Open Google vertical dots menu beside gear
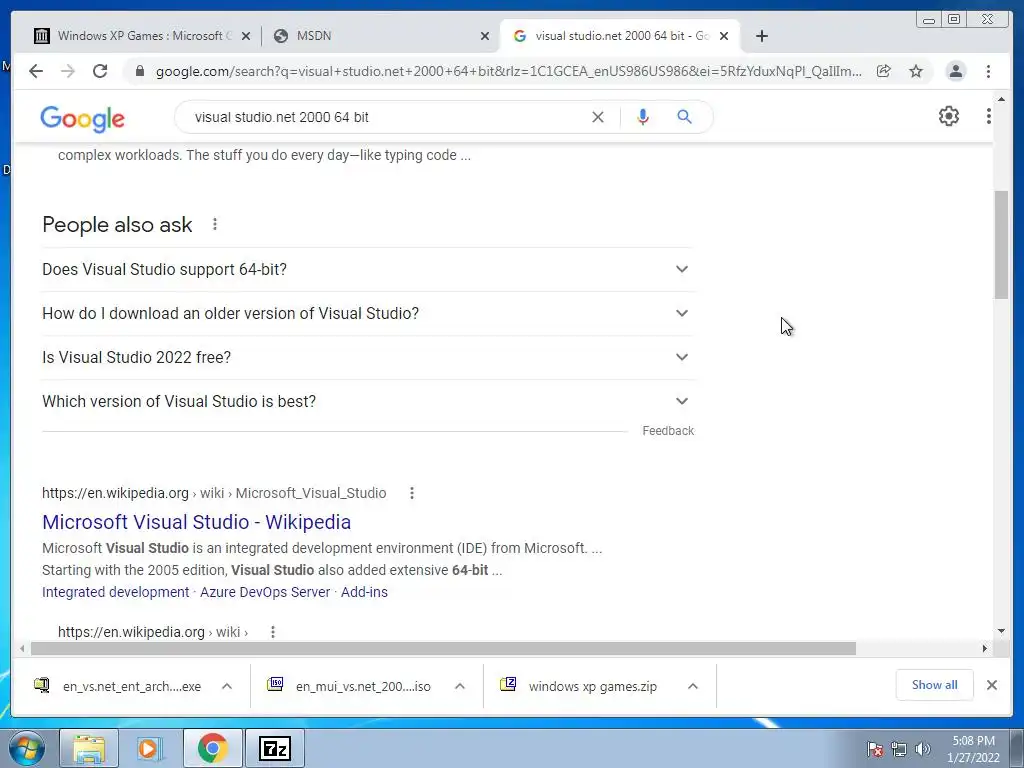The height and width of the screenshot is (768, 1024). (988, 116)
